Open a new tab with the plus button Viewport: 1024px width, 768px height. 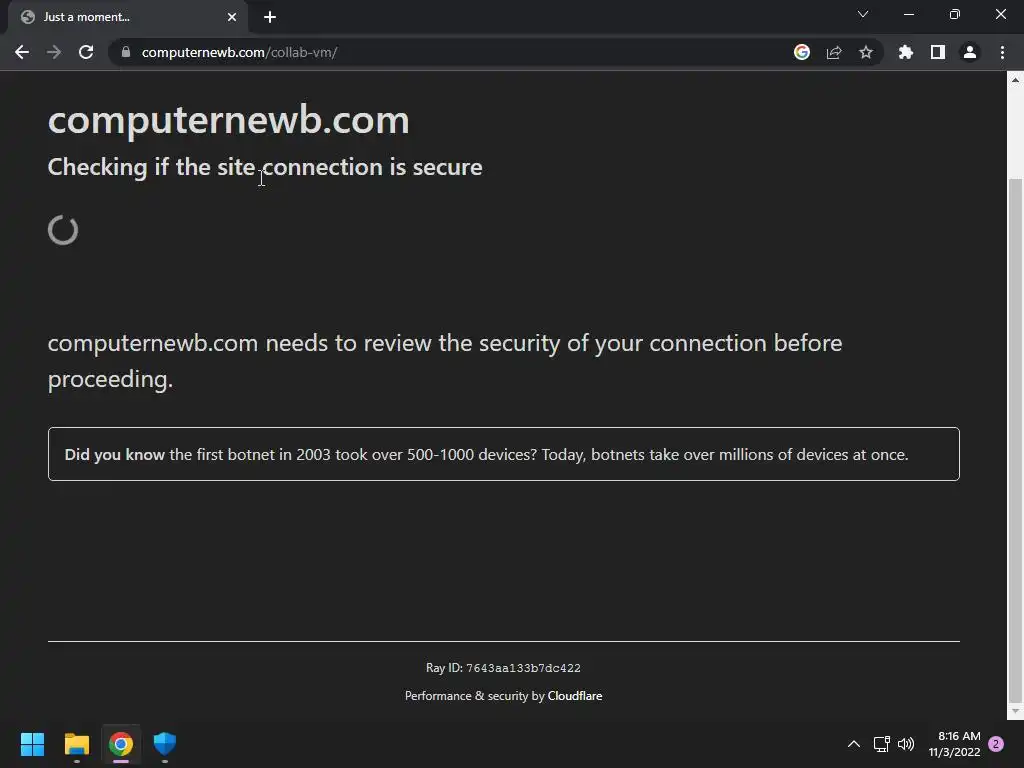tap(270, 17)
